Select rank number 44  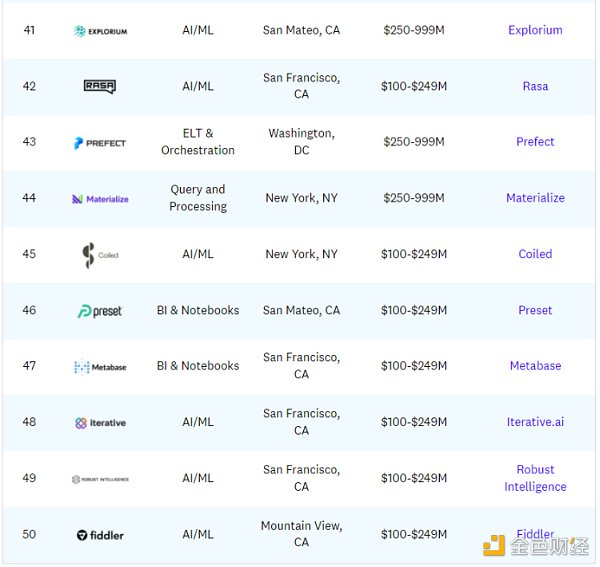click(x=29, y=198)
